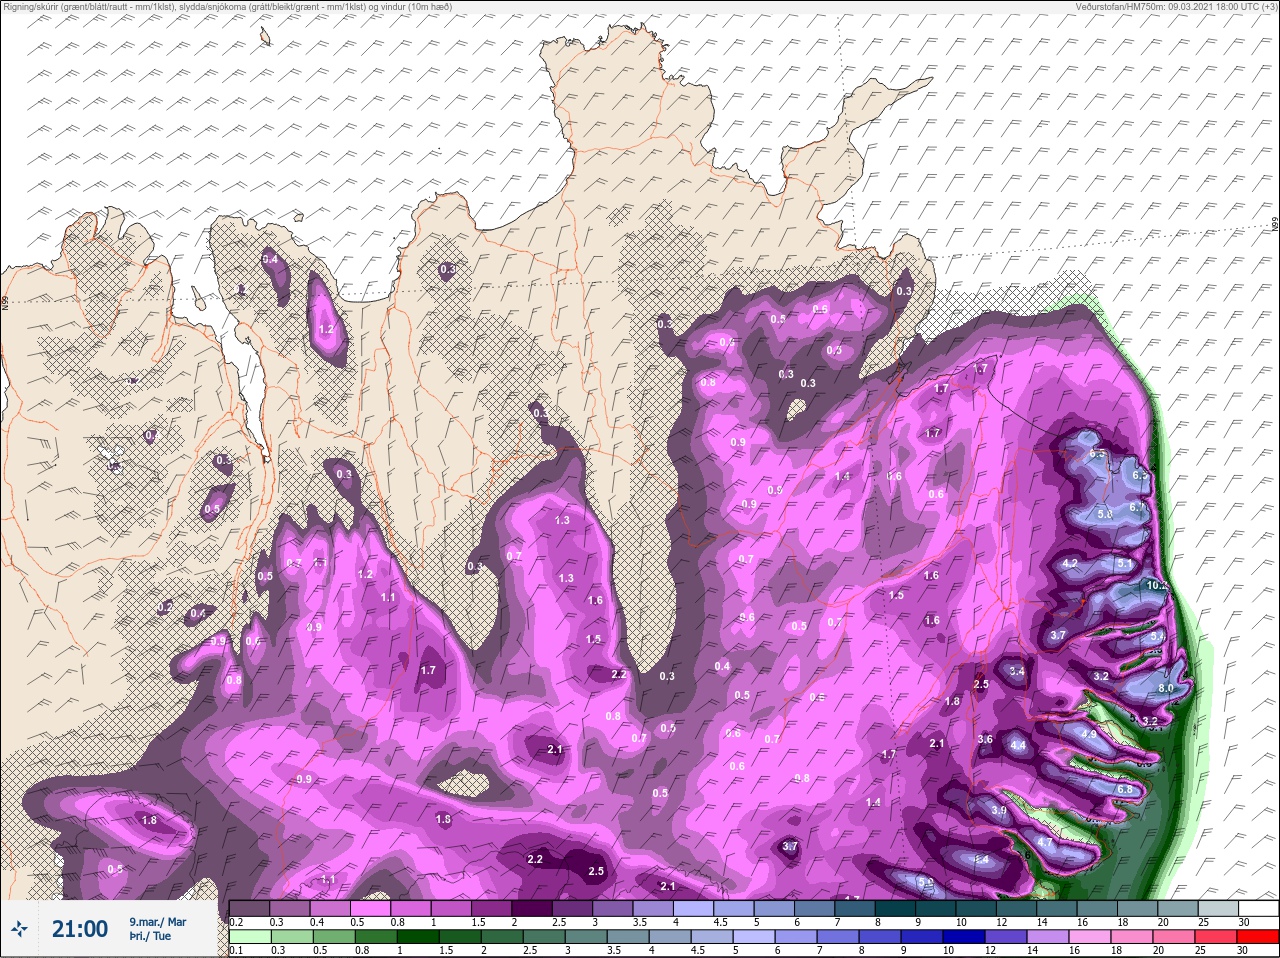Click the '3.9' precipitation value on the map
This screenshot has height=958, width=1280.
click(998, 810)
